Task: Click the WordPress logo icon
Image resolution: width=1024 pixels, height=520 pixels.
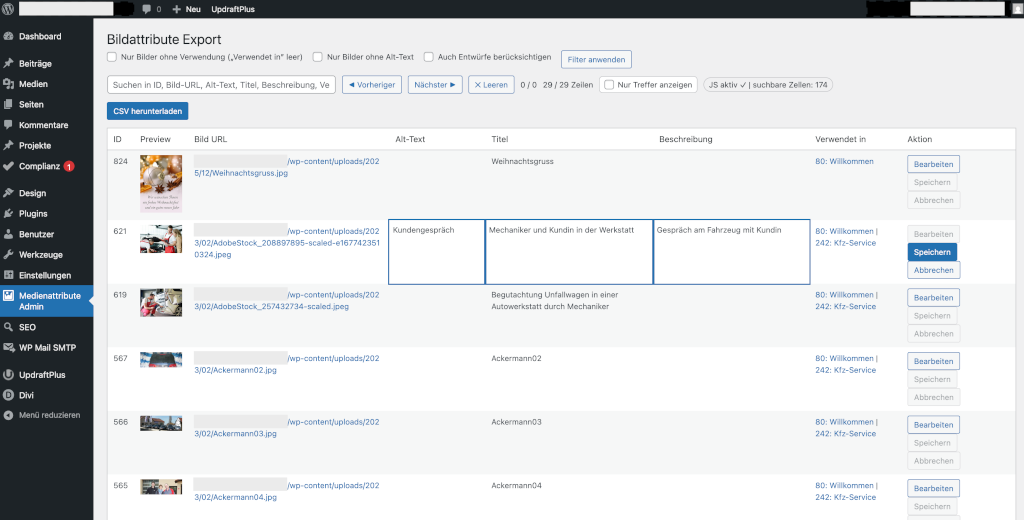Action: tap(9, 9)
